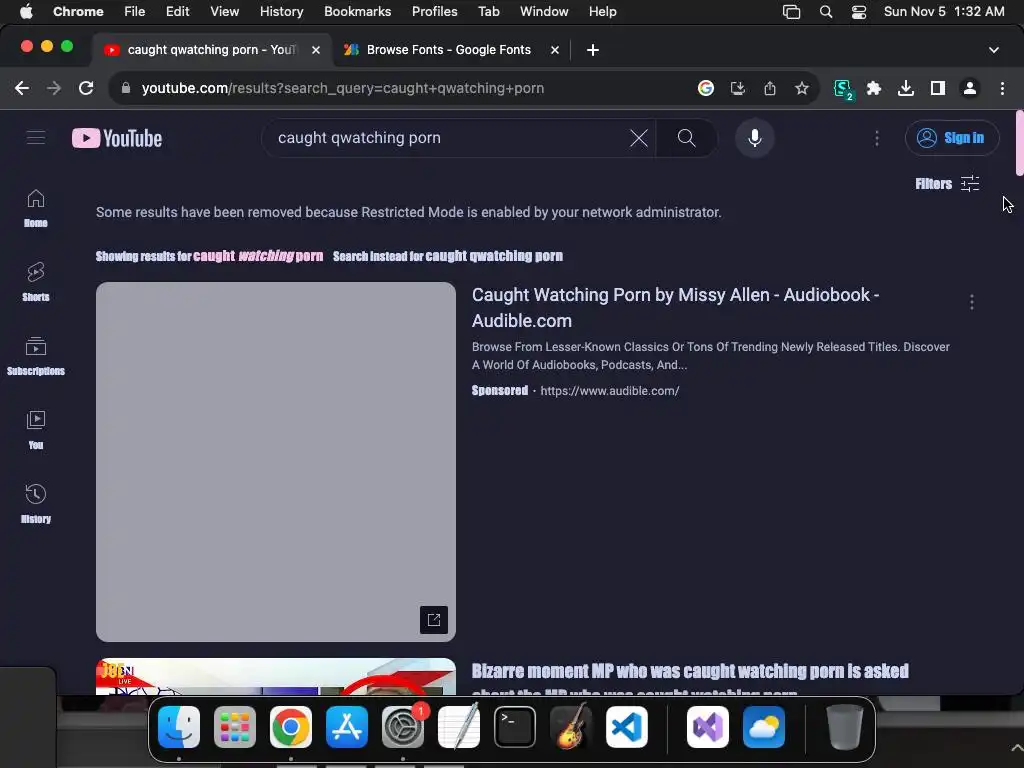Go to Home in the sidebar

tap(36, 208)
